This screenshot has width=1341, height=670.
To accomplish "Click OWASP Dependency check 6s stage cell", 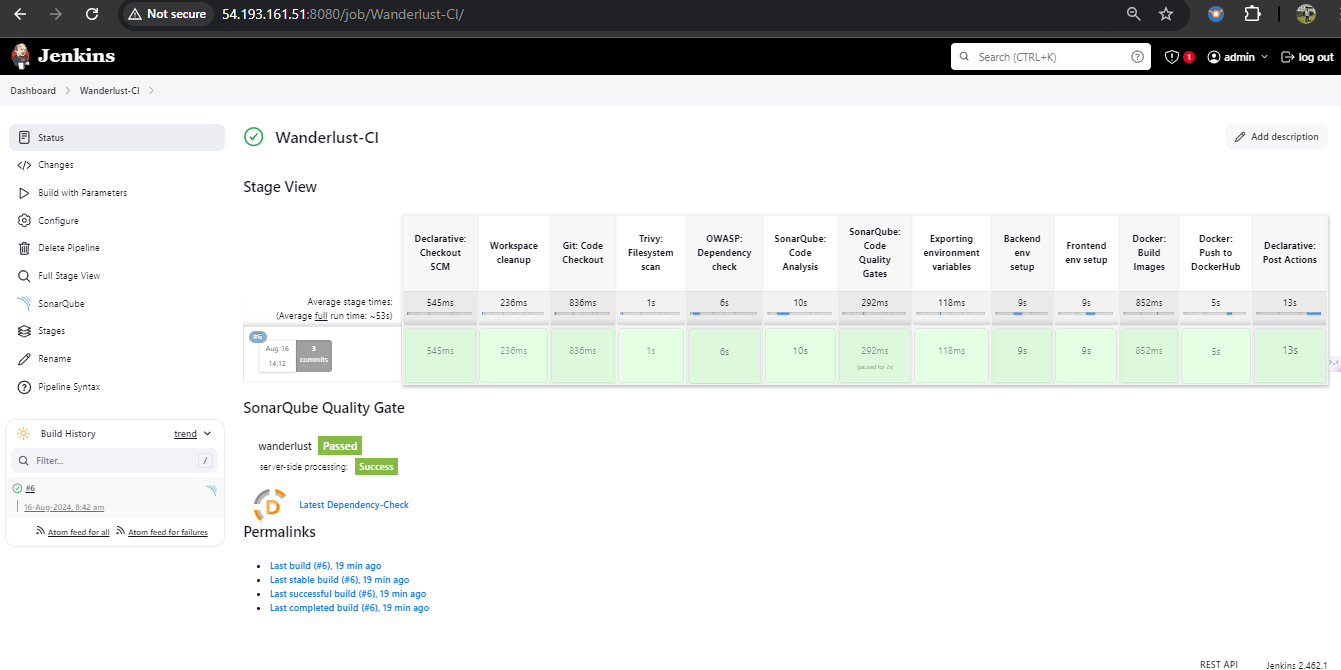I will click(724, 355).
